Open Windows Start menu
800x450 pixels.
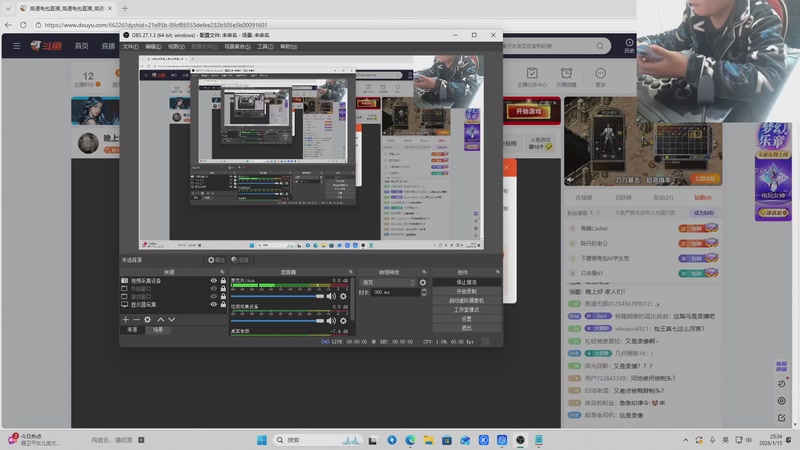pos(262,440)
